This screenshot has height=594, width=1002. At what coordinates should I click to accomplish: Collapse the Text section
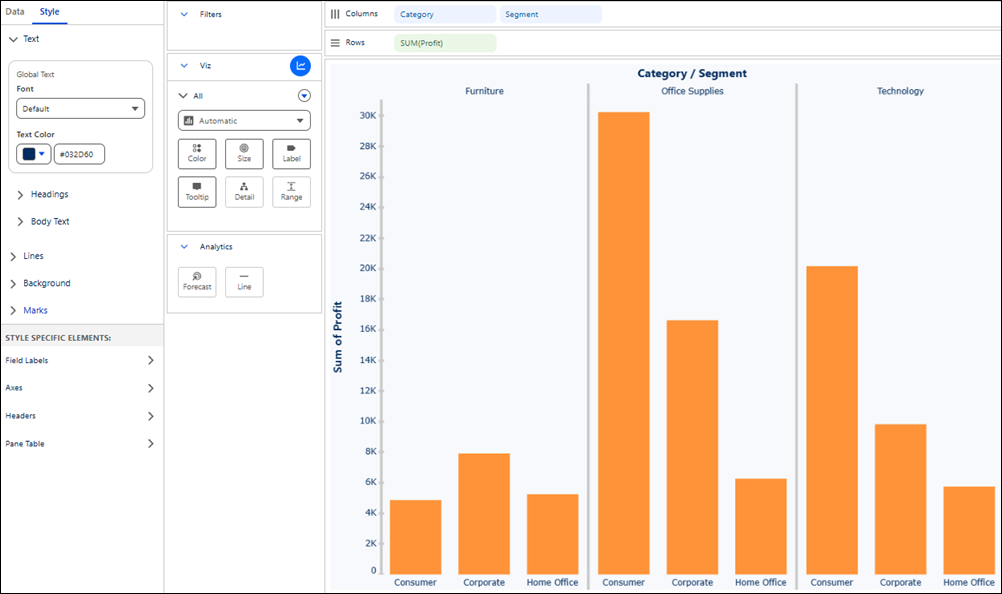13,39
